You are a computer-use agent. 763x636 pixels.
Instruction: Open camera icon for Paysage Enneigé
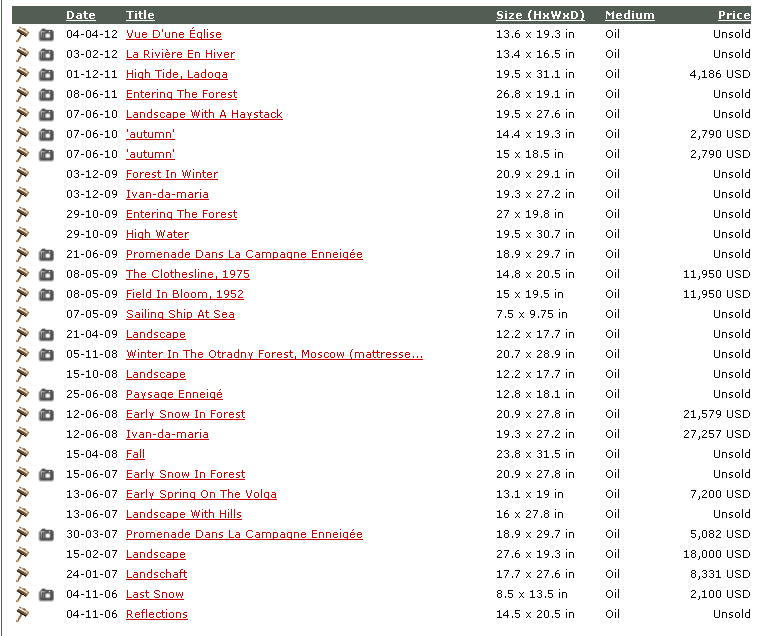coord(46,394)
